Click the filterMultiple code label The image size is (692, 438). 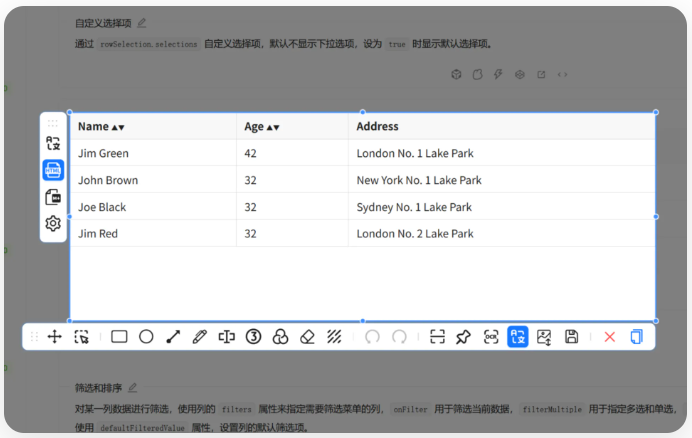[552, 409]
